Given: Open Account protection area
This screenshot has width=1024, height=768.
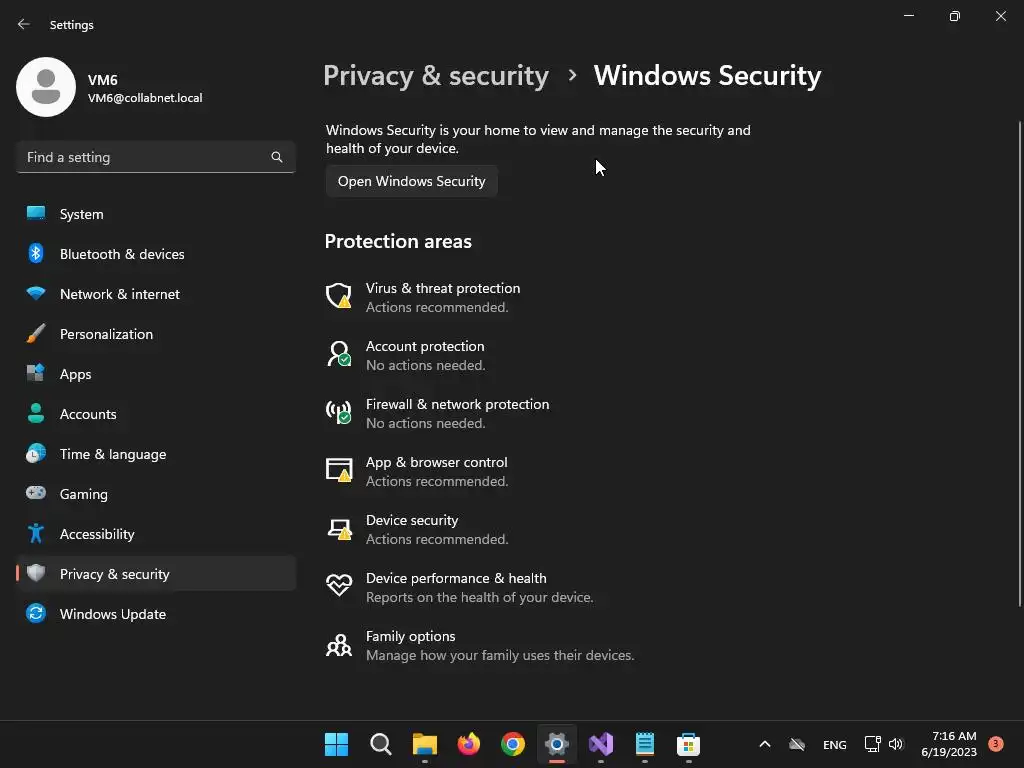Looking at the screenshot, I should tap(424, 355).
